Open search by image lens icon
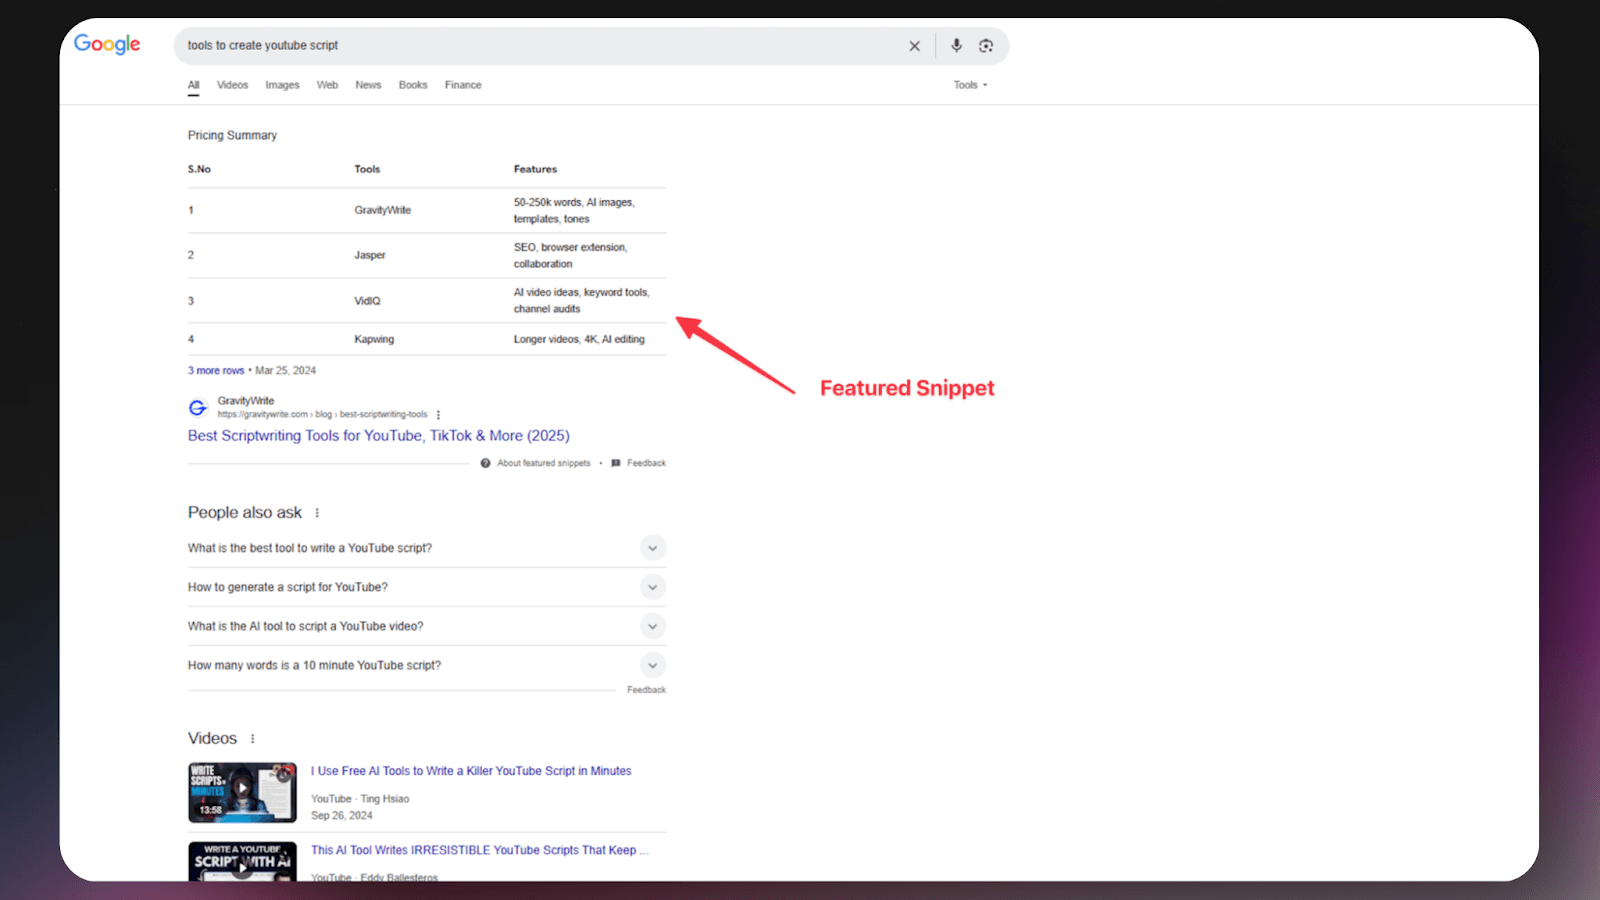1600x900 pixels. tap(986, 46)
